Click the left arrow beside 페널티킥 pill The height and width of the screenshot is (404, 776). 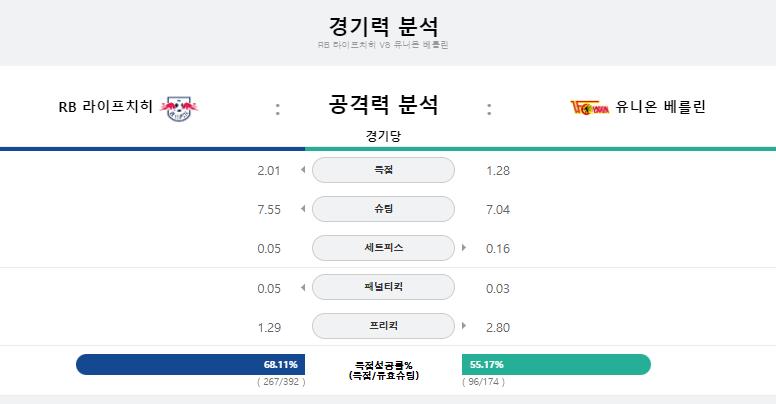303,287
